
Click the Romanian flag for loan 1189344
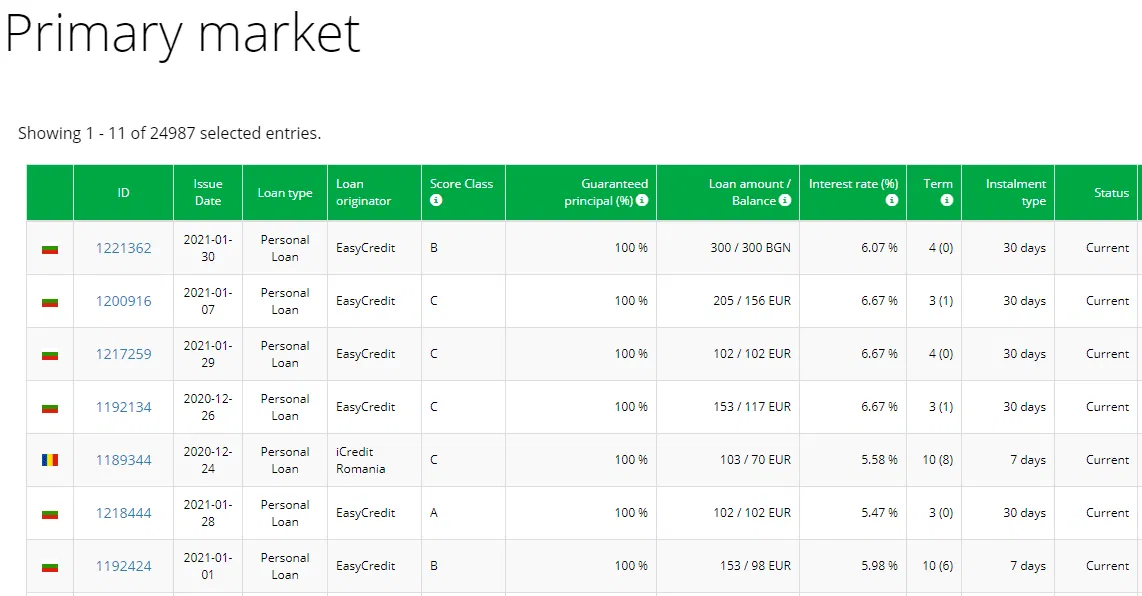tap(50, 460)
